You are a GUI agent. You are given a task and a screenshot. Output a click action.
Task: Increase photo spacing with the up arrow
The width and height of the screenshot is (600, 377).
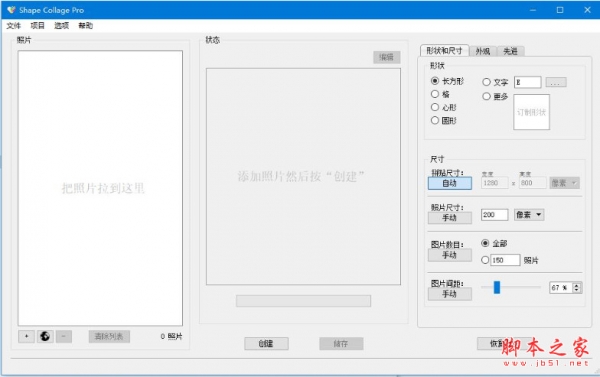[x=577, y=285]
